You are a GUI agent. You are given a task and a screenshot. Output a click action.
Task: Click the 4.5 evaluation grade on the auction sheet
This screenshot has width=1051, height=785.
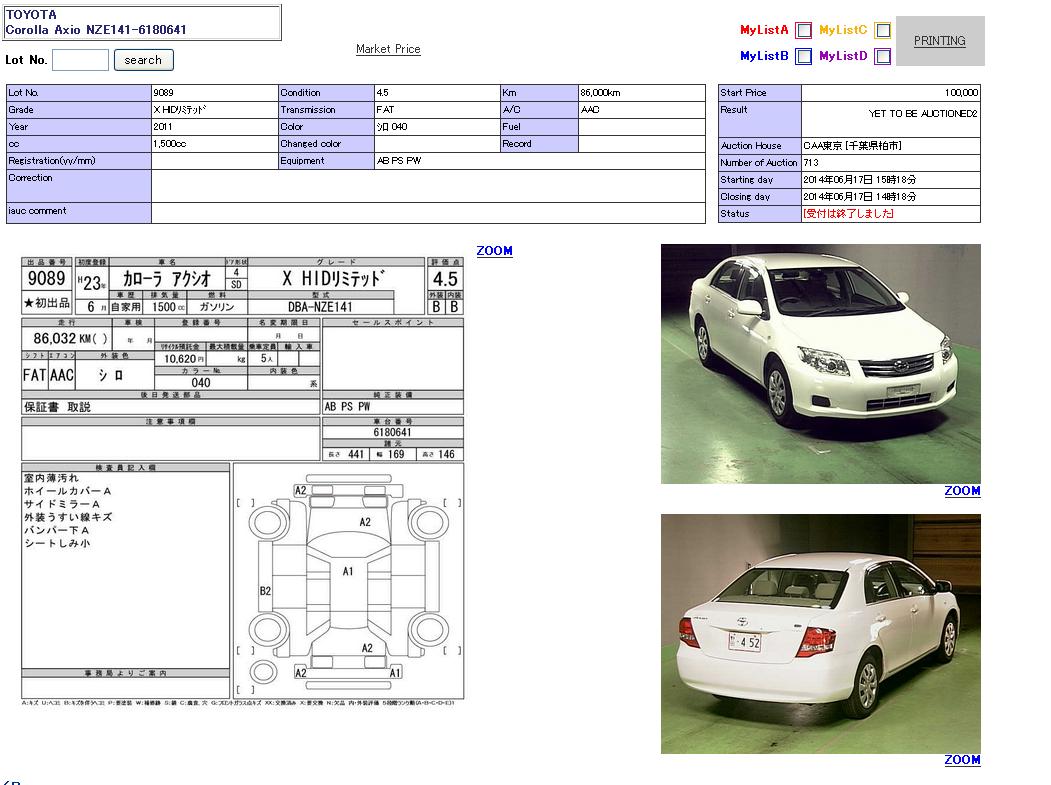coord(445,279)
